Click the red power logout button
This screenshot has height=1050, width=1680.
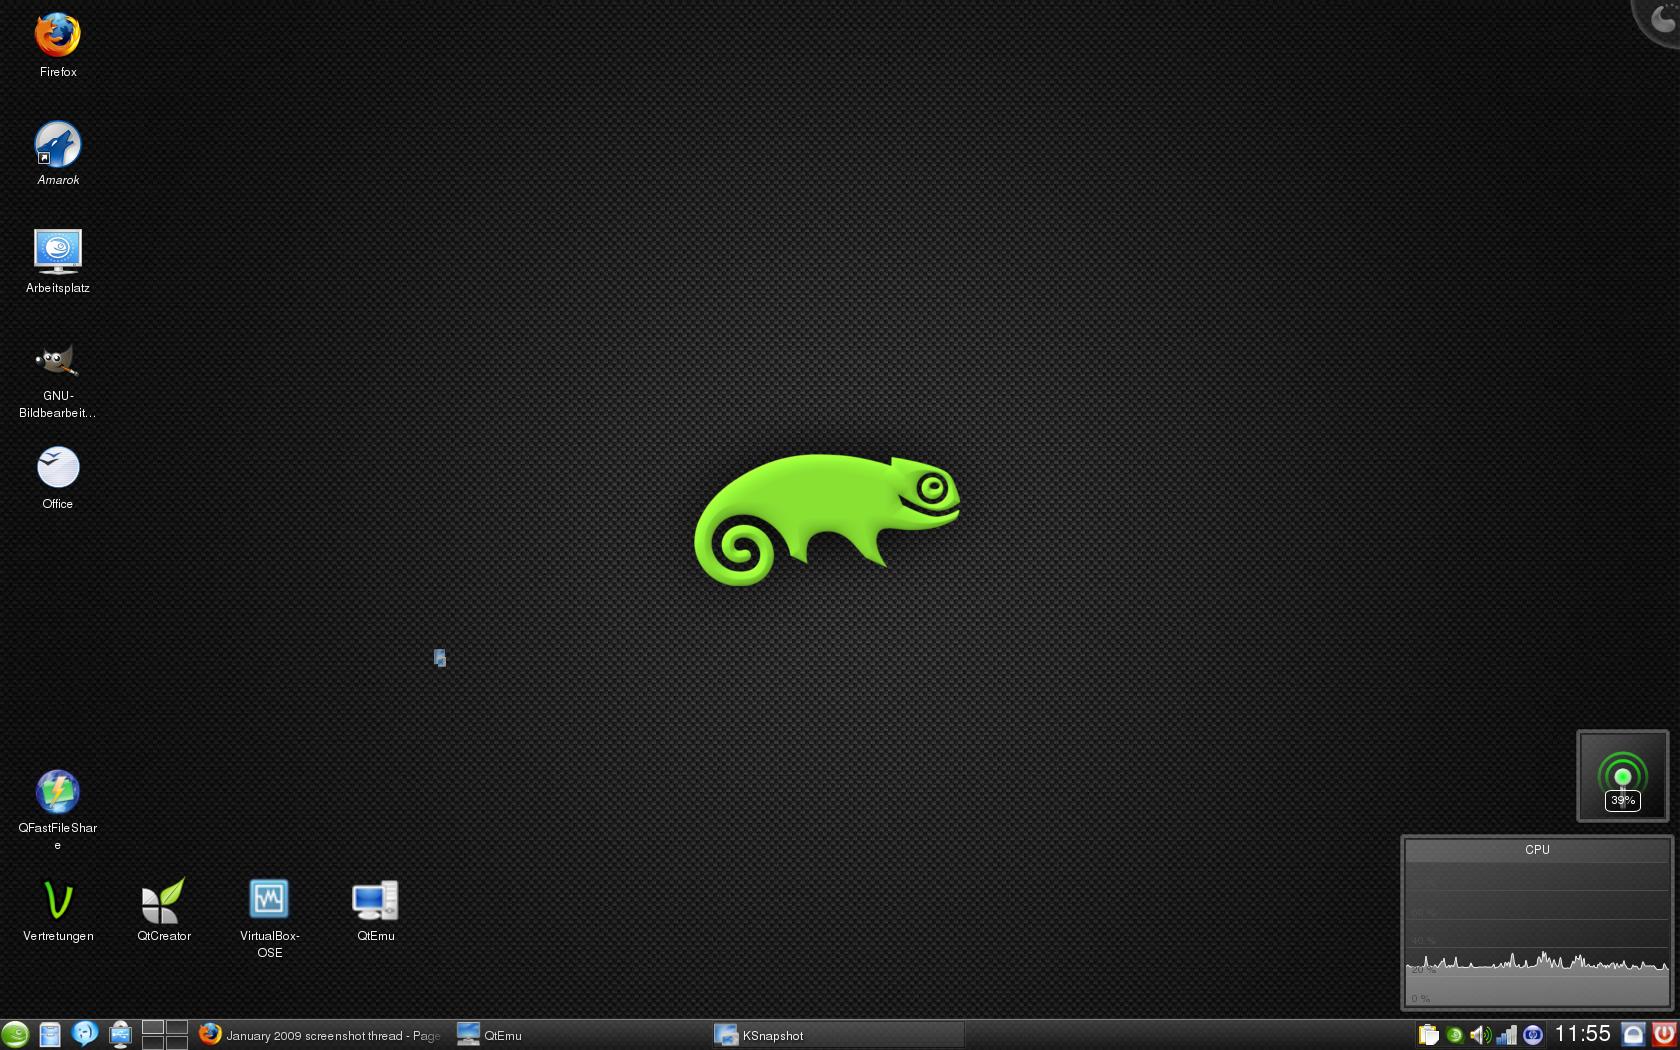[1664, 1034]
